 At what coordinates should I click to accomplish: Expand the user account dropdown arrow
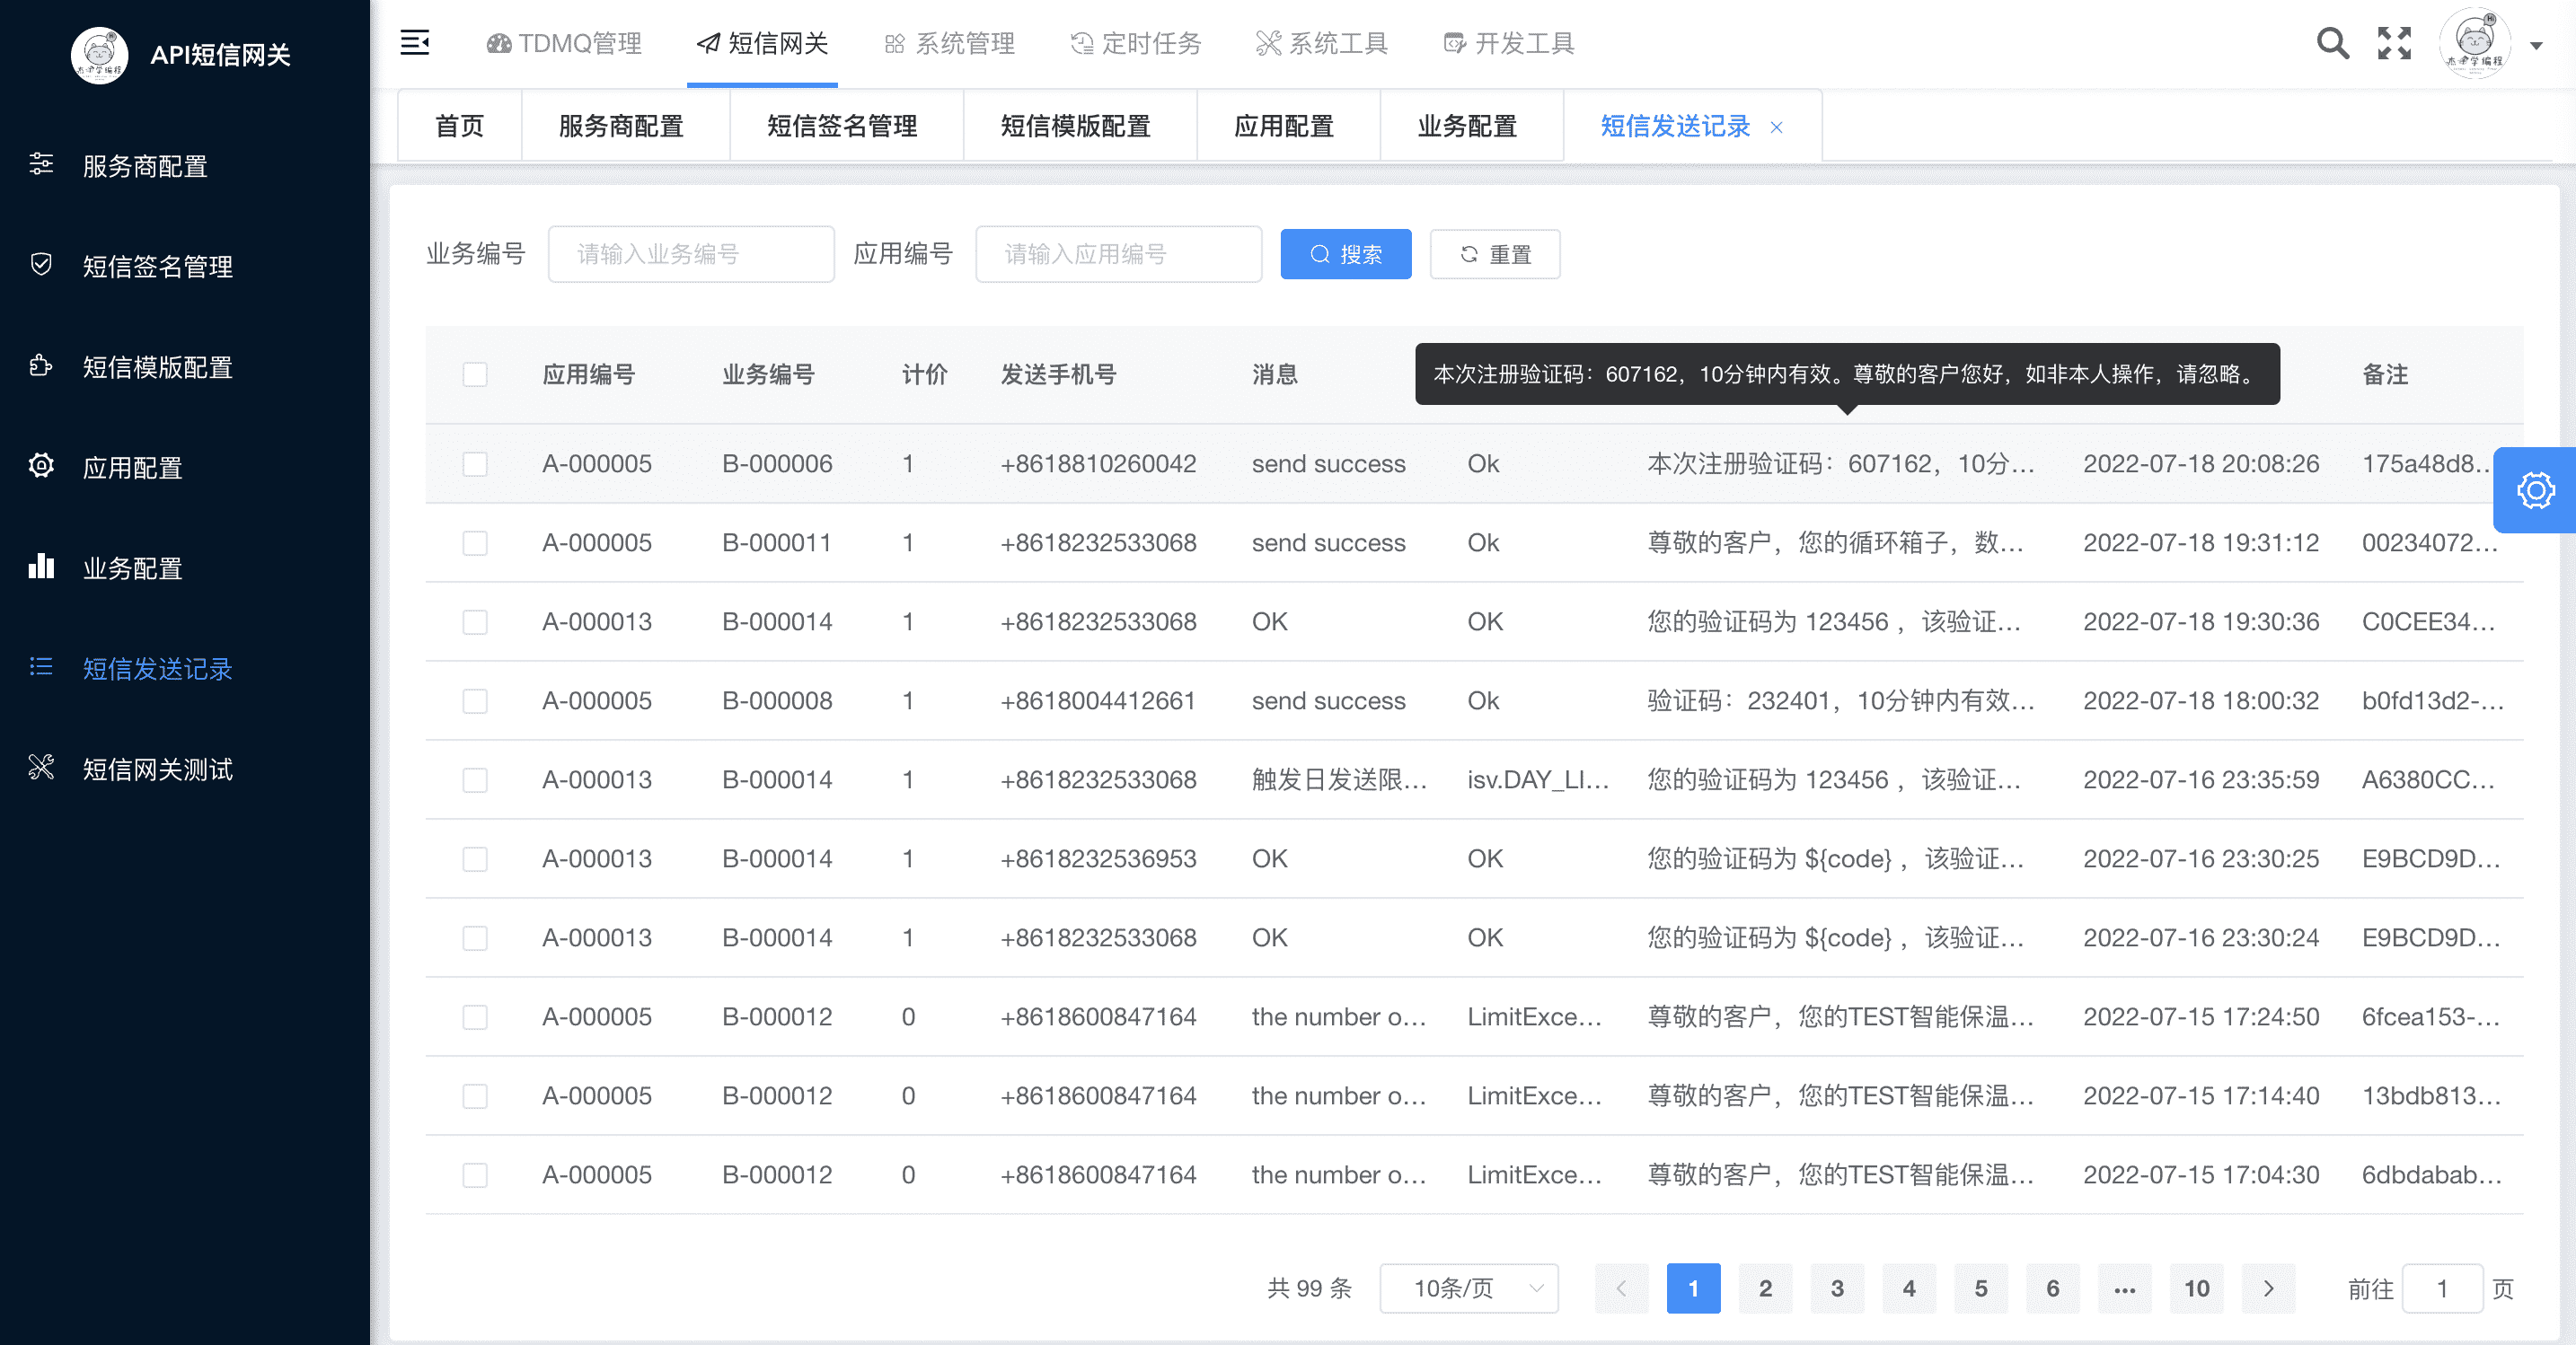(x=2536, y=45)
